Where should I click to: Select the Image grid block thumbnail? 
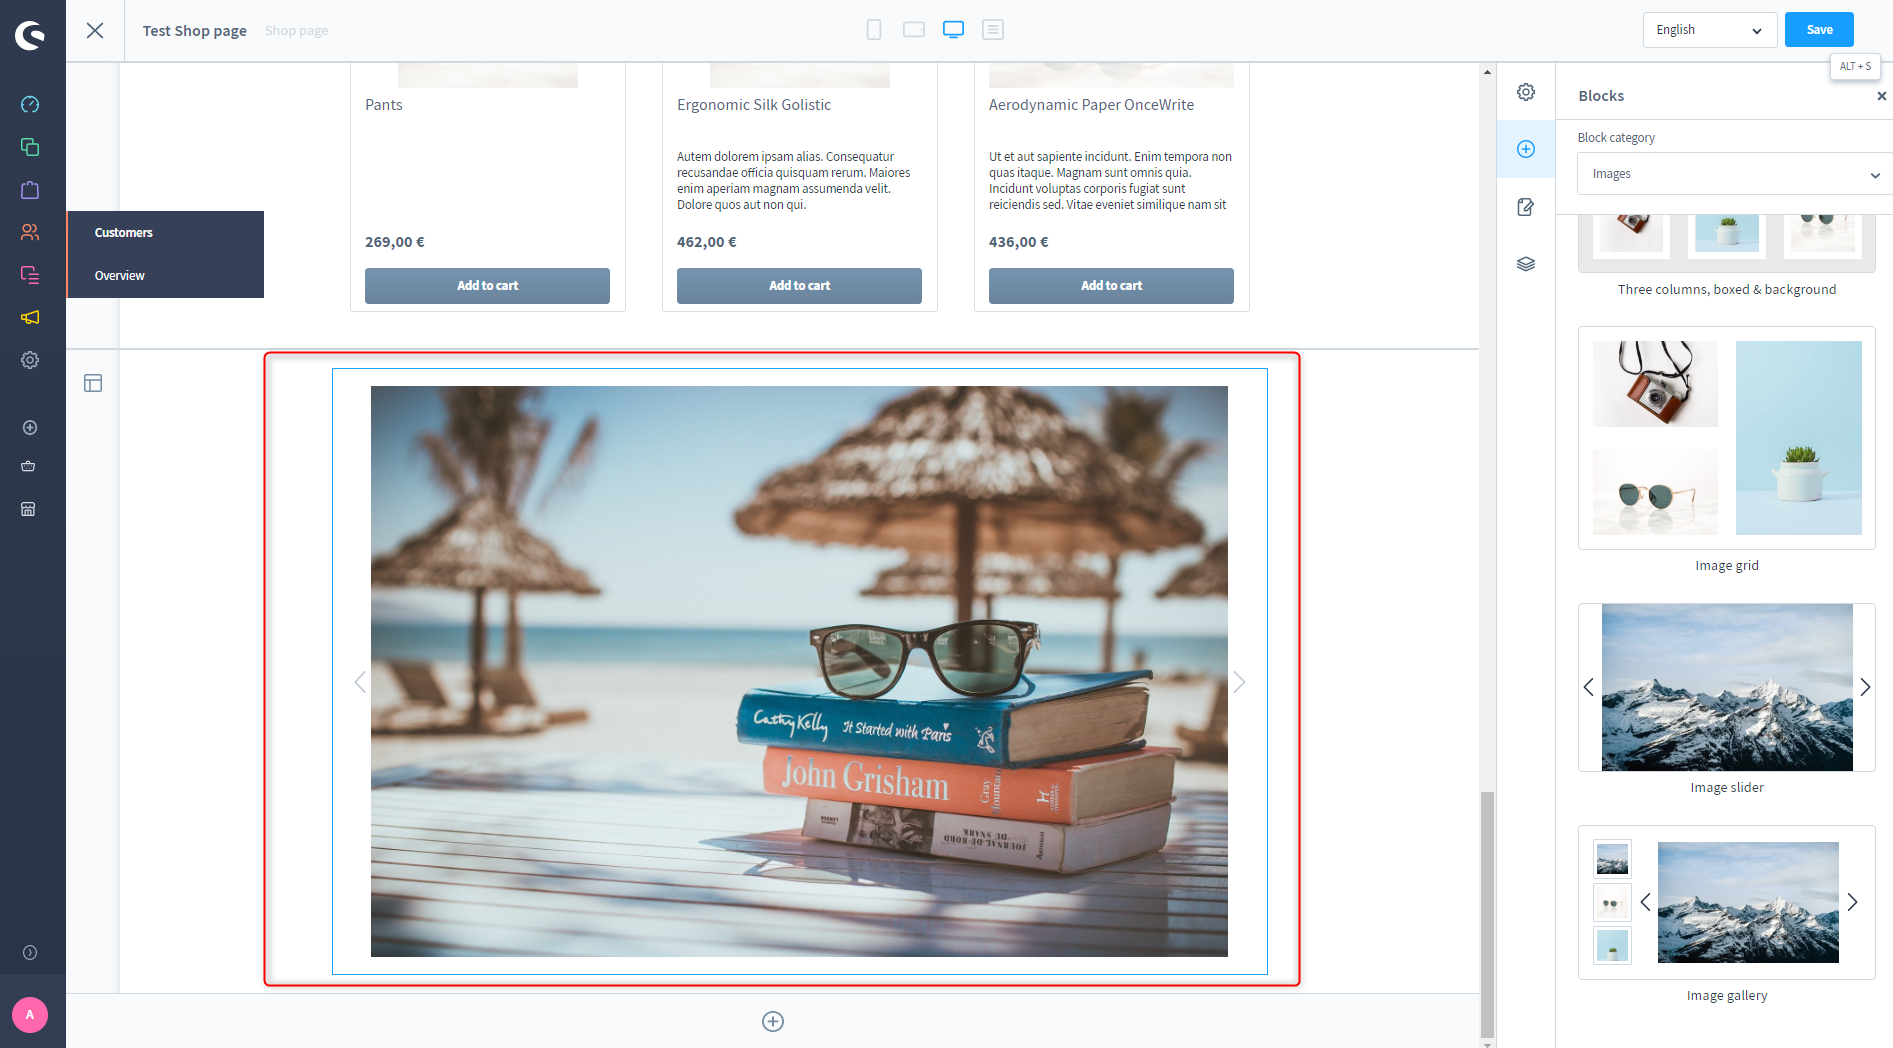[1727, 437]
